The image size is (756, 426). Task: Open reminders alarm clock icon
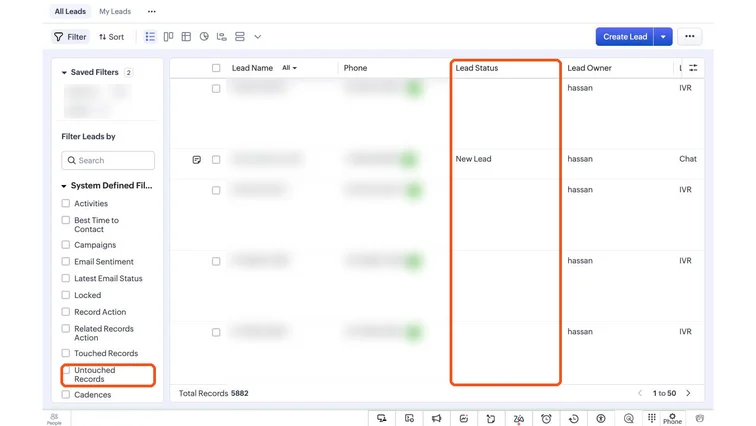click(x=546, y=419)
